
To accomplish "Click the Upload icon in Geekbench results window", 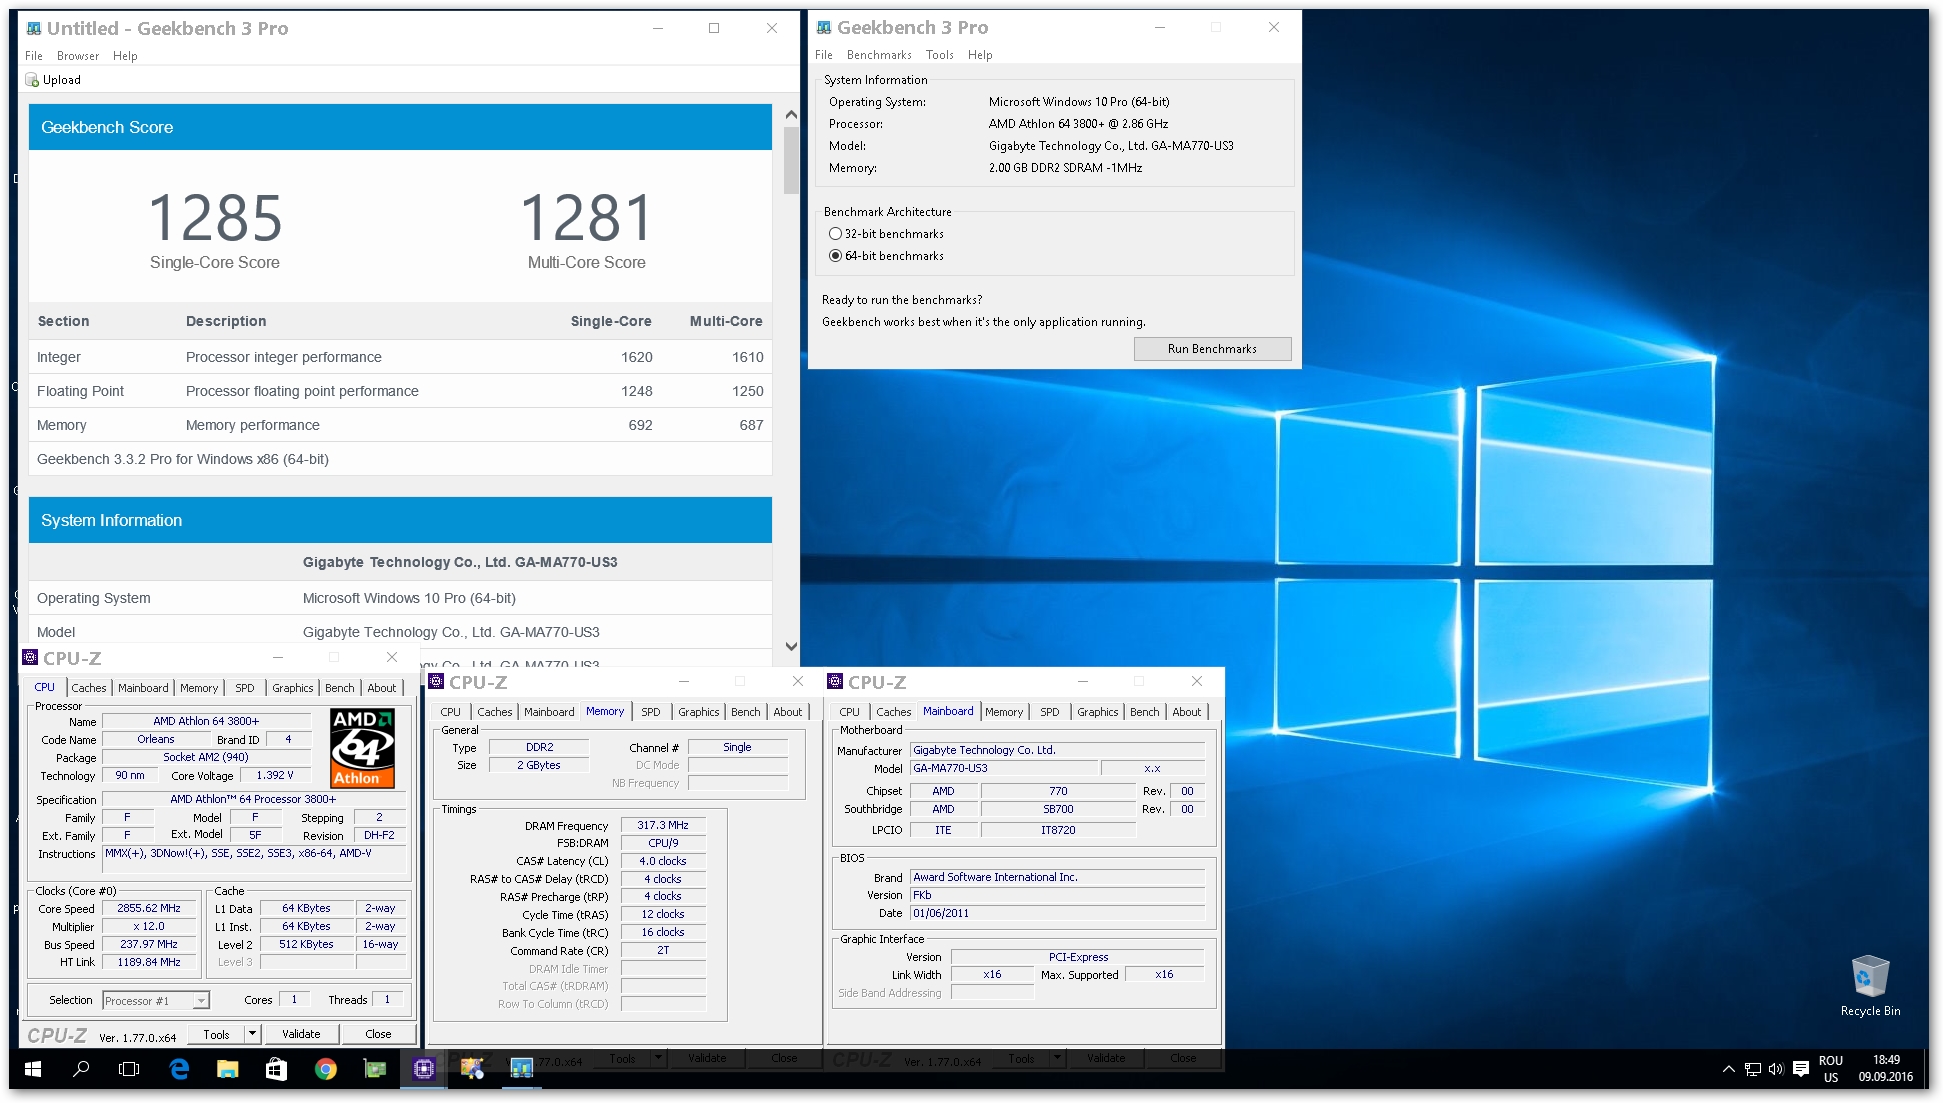I will tap(32, 80).
